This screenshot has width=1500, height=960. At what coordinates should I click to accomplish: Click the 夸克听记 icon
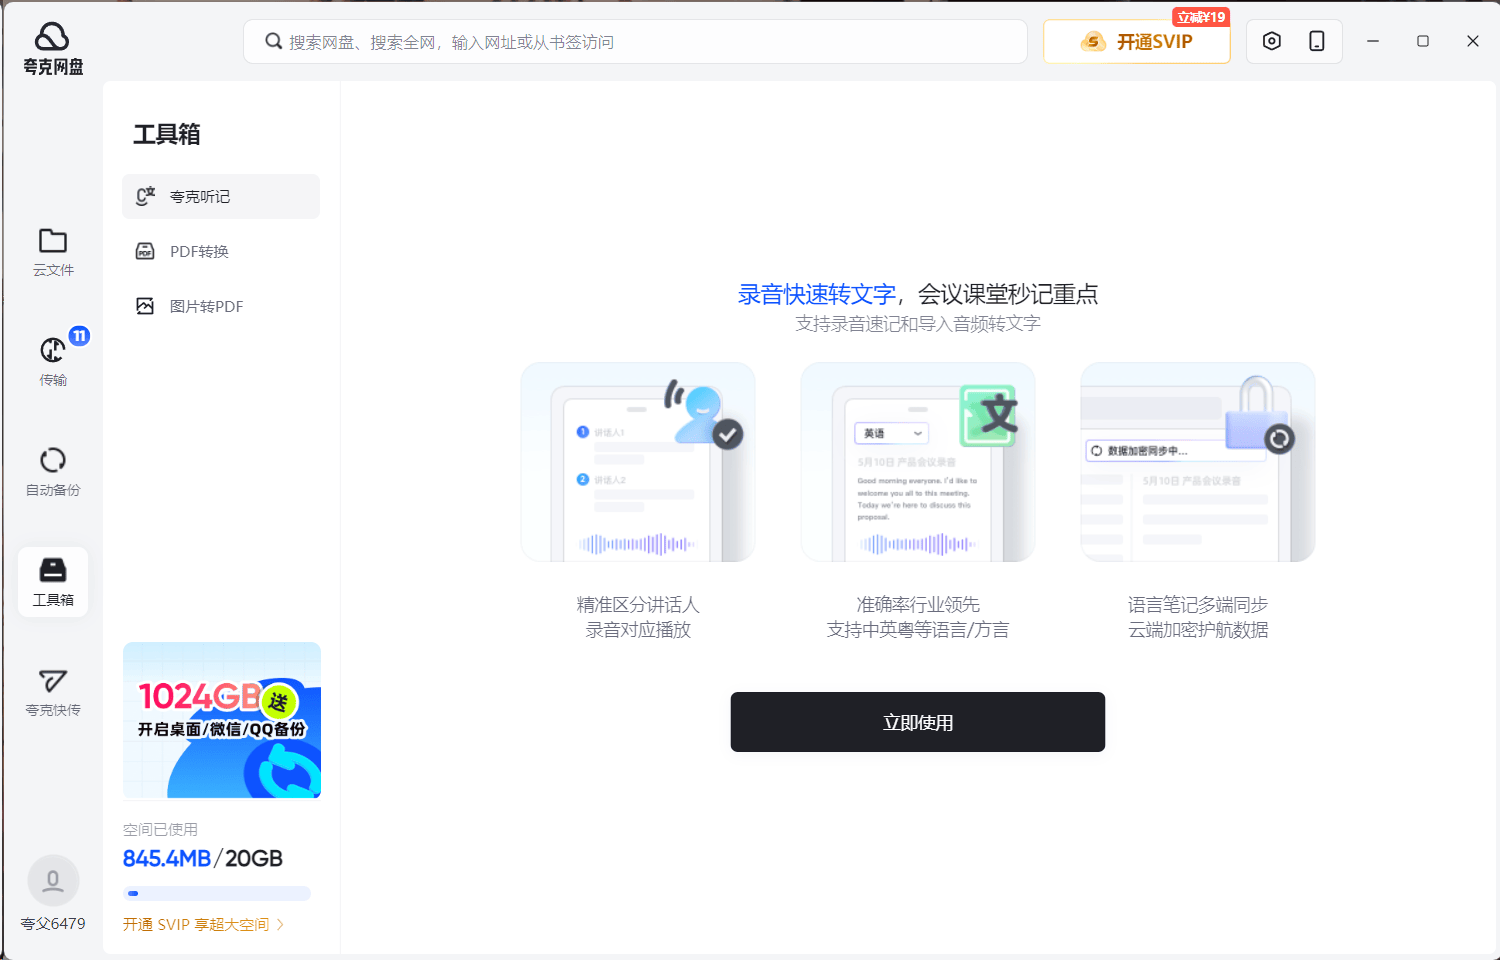145,196
